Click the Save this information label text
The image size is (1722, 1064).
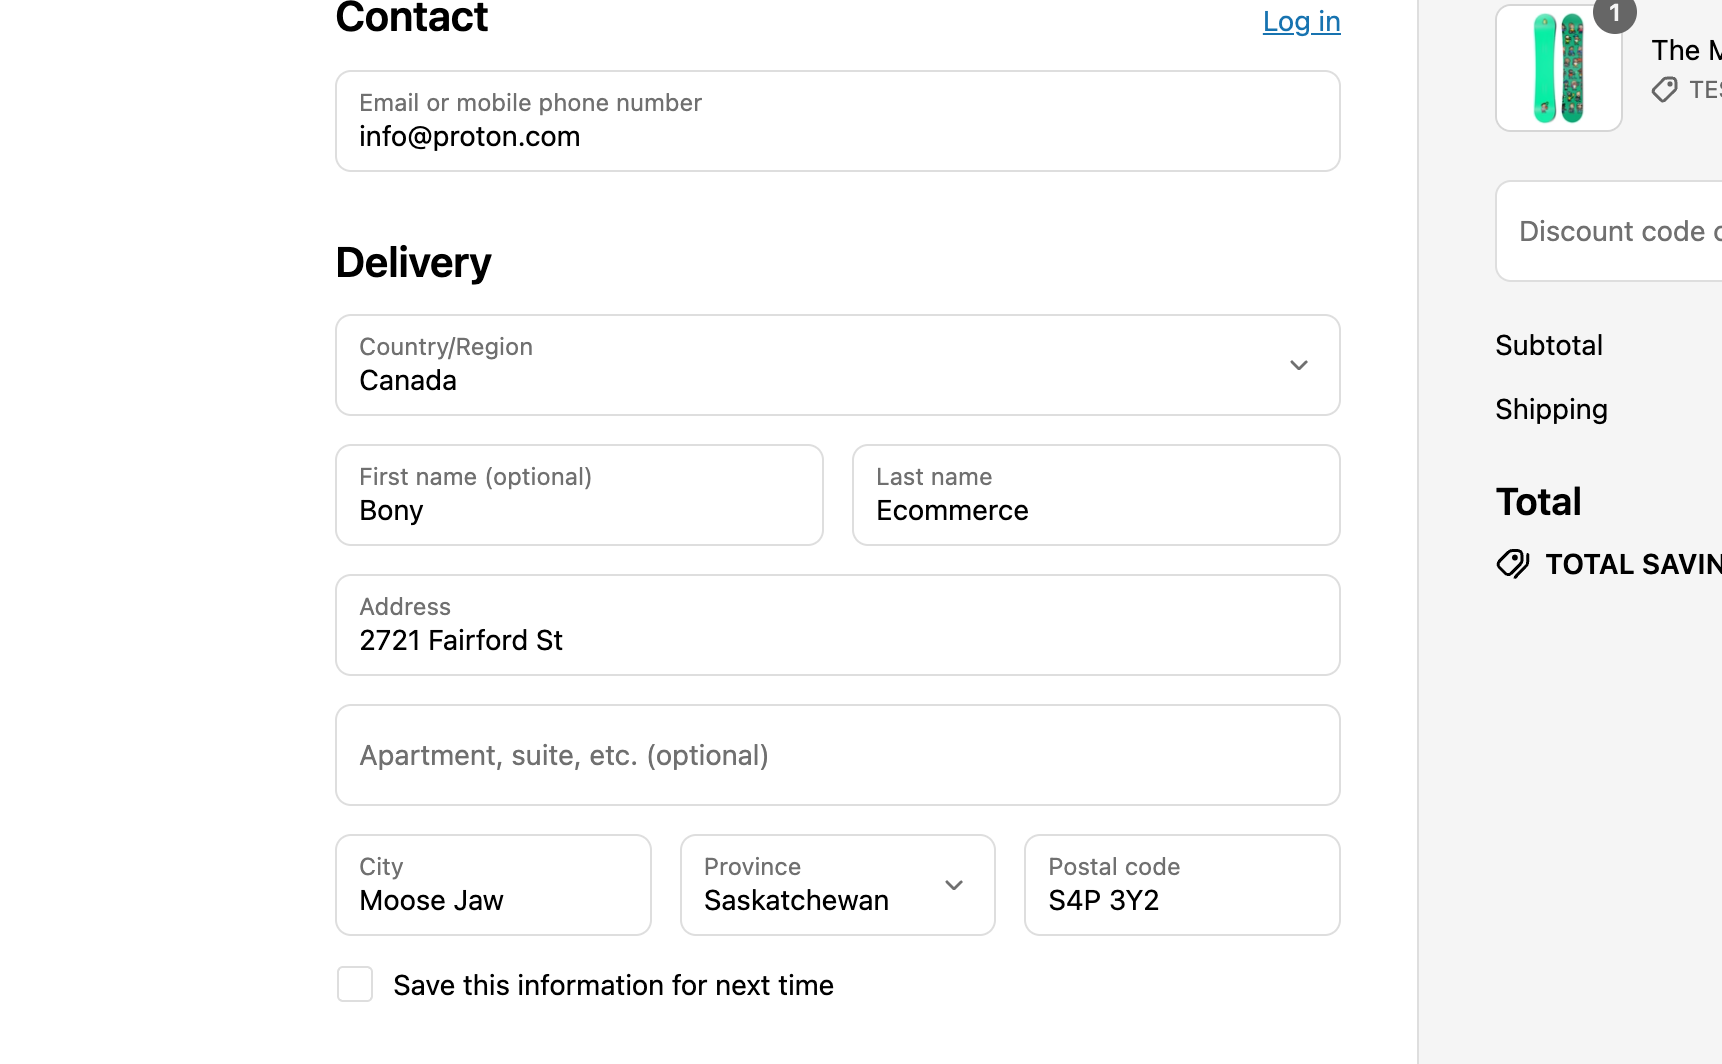click(x=613, y=986)
